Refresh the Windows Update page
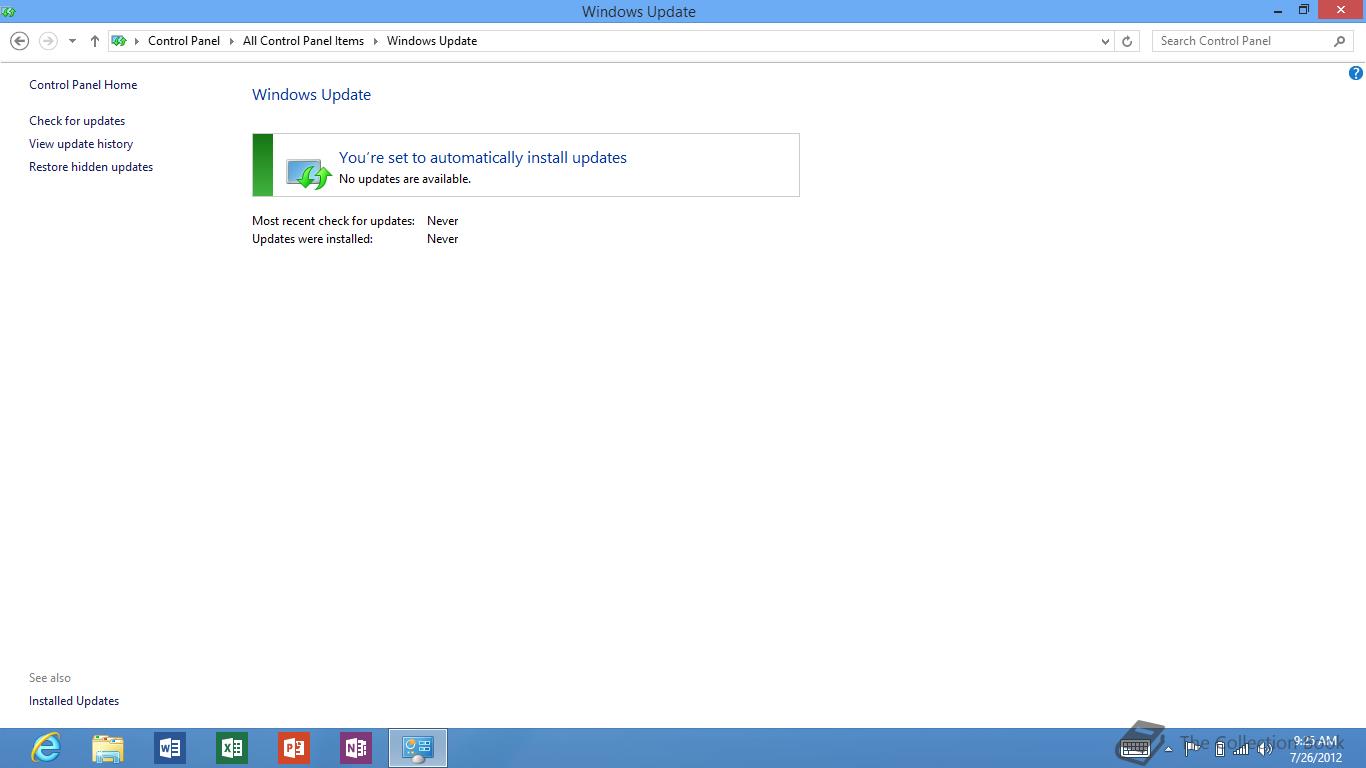The height and width of the screenshot is (768, 1366). pos(1127,41)
